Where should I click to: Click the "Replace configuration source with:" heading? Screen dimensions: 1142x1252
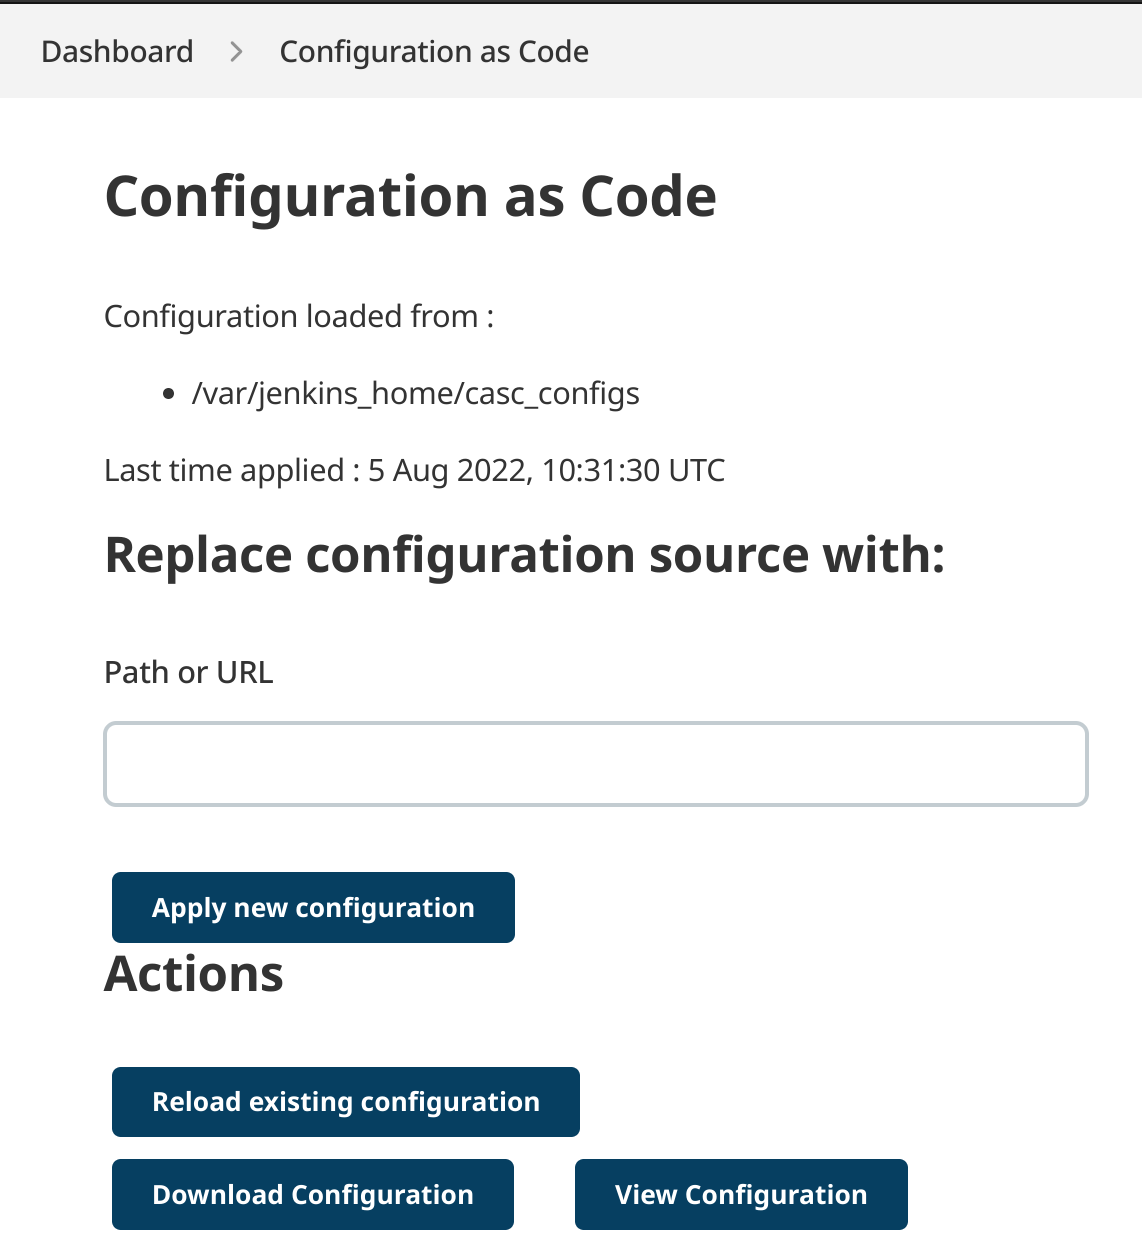pos(524,555)
